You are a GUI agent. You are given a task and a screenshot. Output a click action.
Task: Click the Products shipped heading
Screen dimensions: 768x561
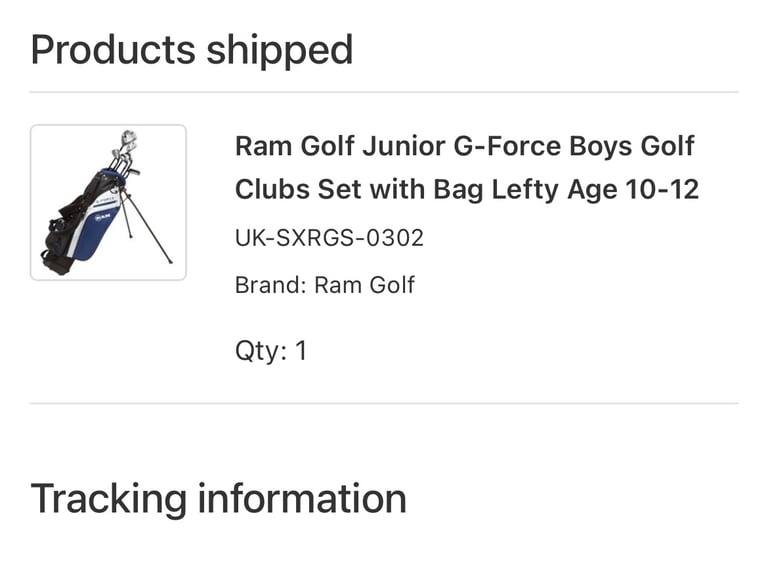(192, 50)
